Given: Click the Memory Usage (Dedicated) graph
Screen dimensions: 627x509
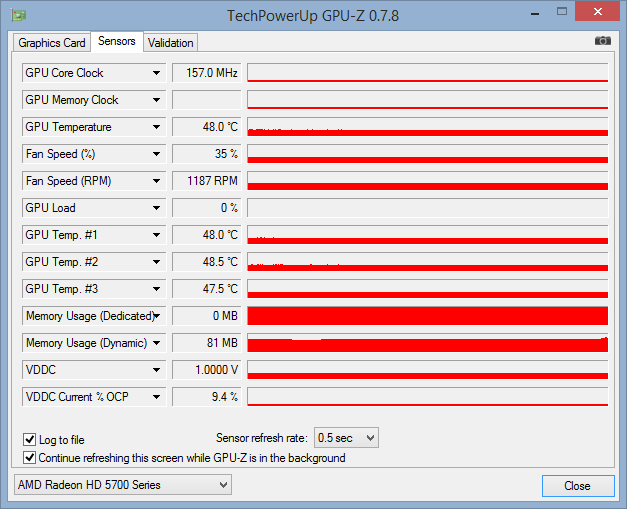Looking at the screenshot, I should (x=427, y=316).
